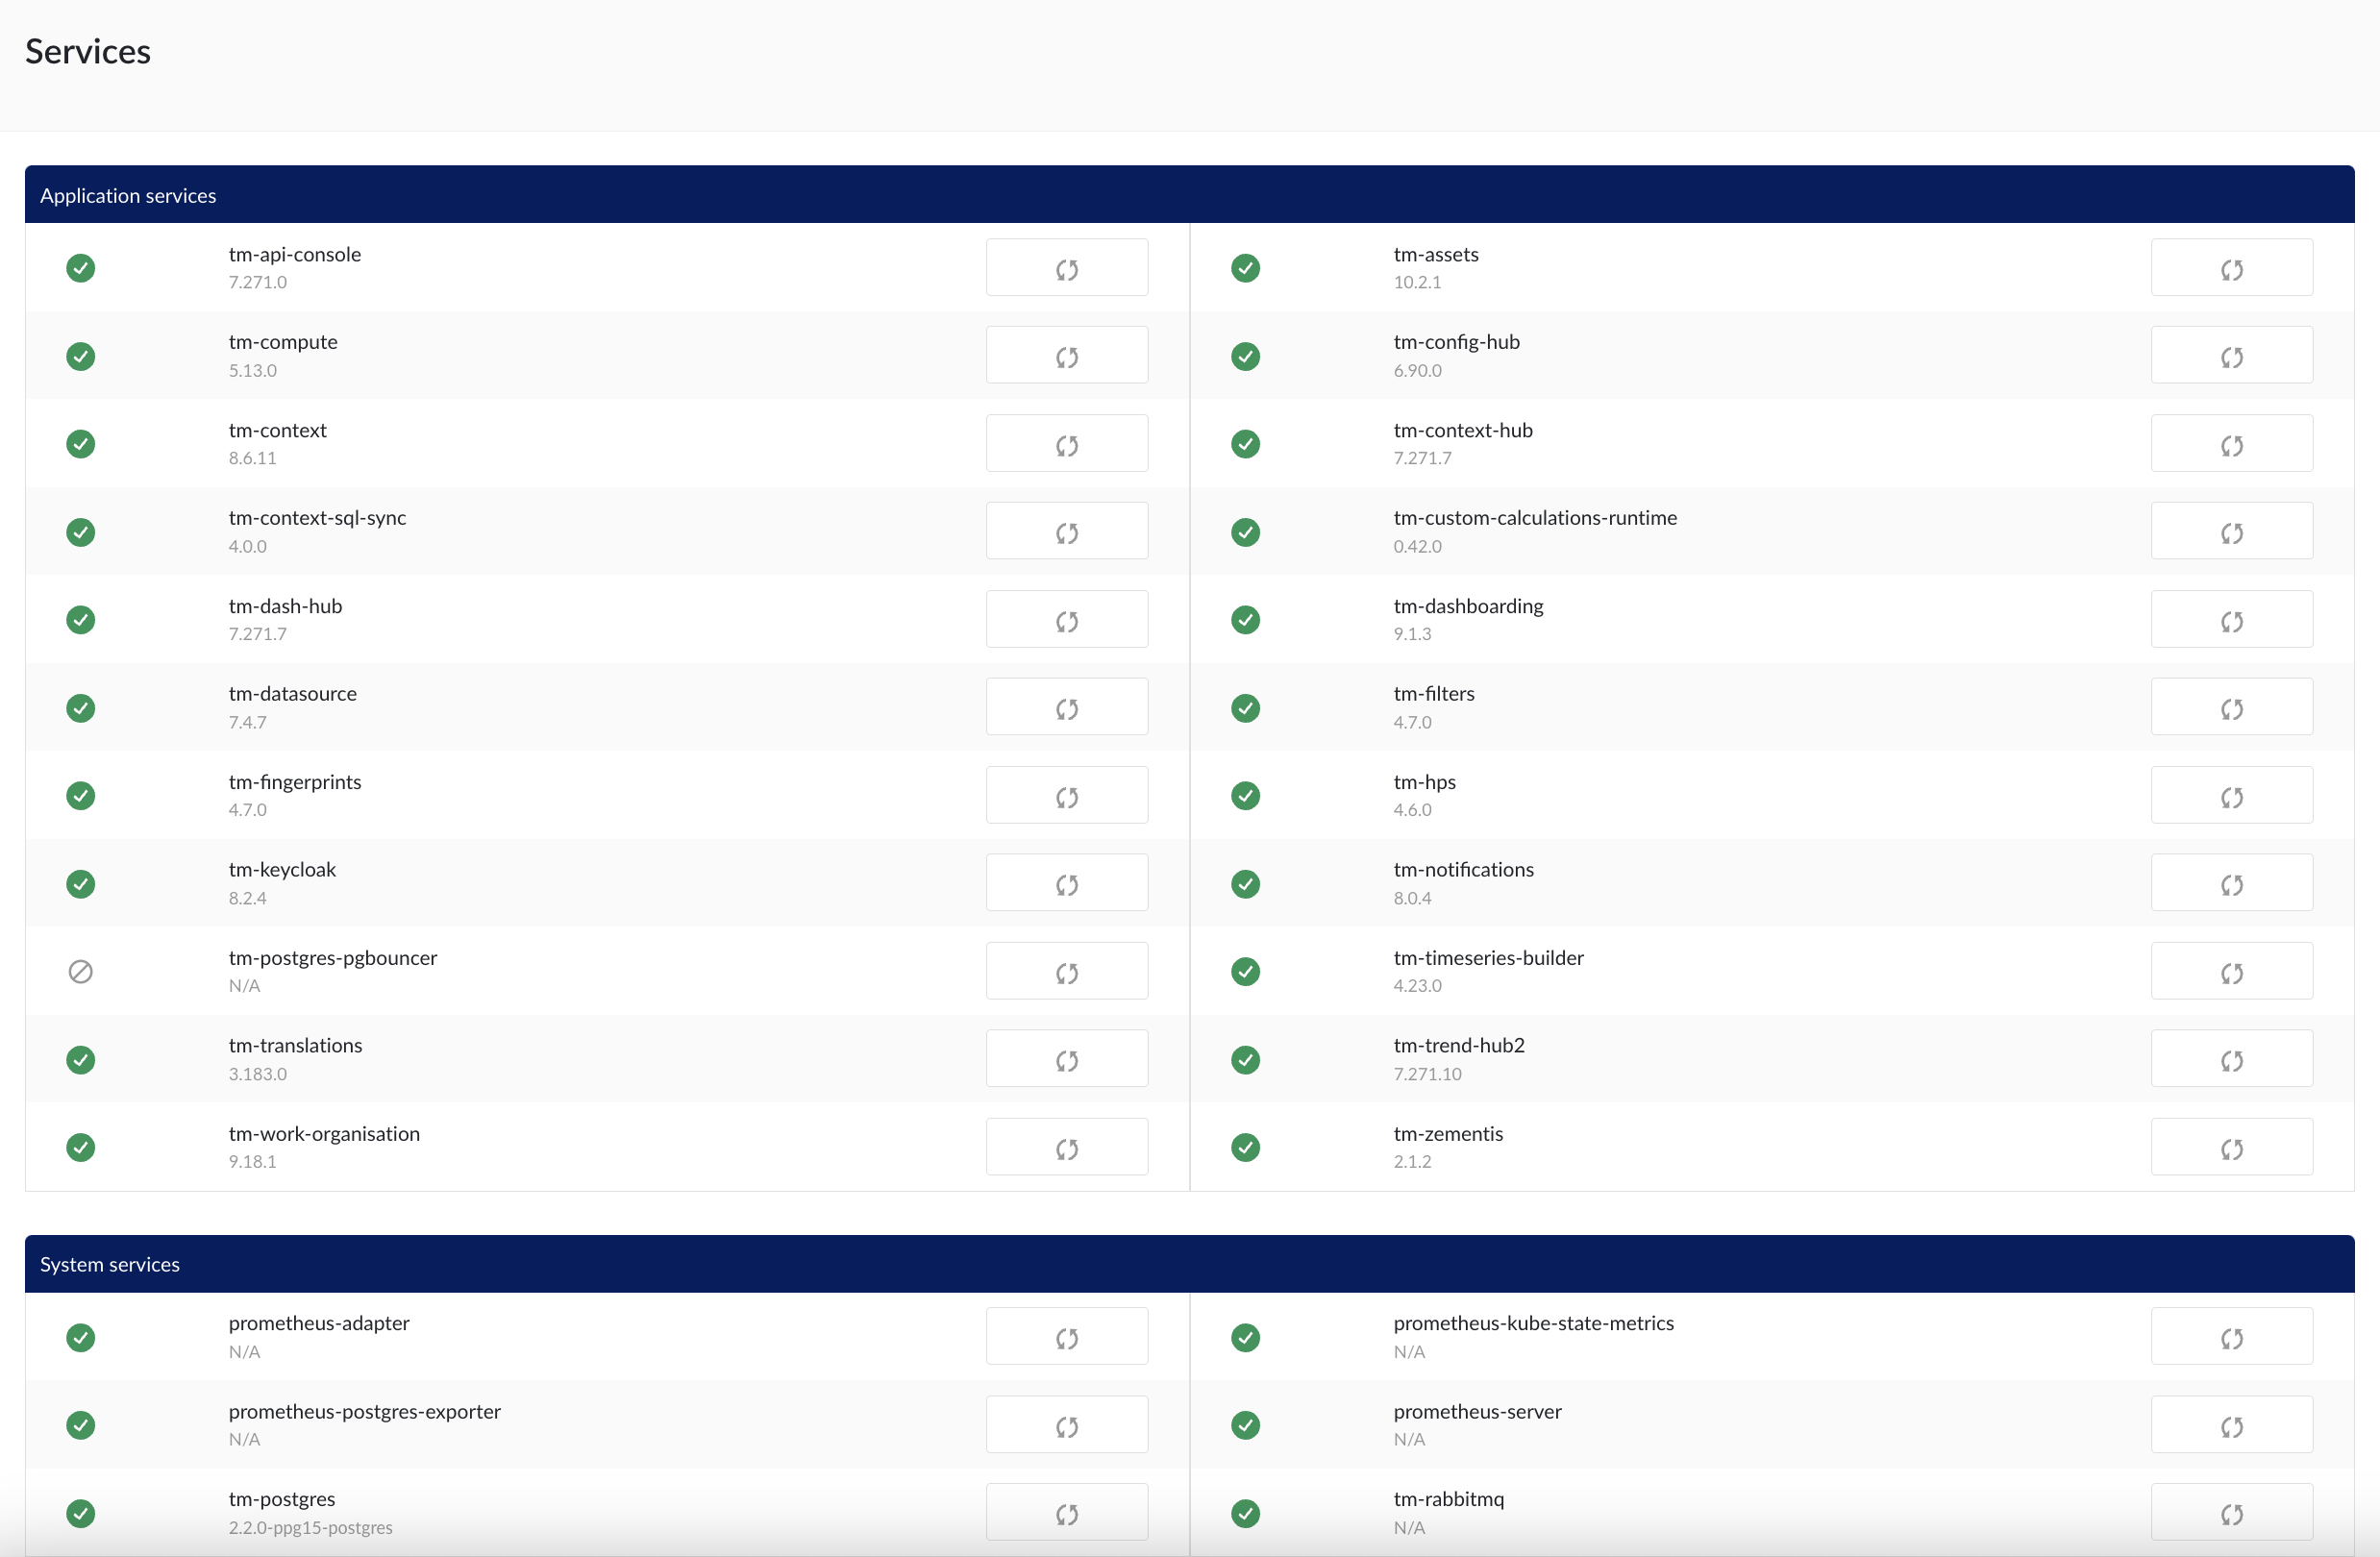Click disabled status icon of tm-postgres-pgbouncer

point(81,971)
